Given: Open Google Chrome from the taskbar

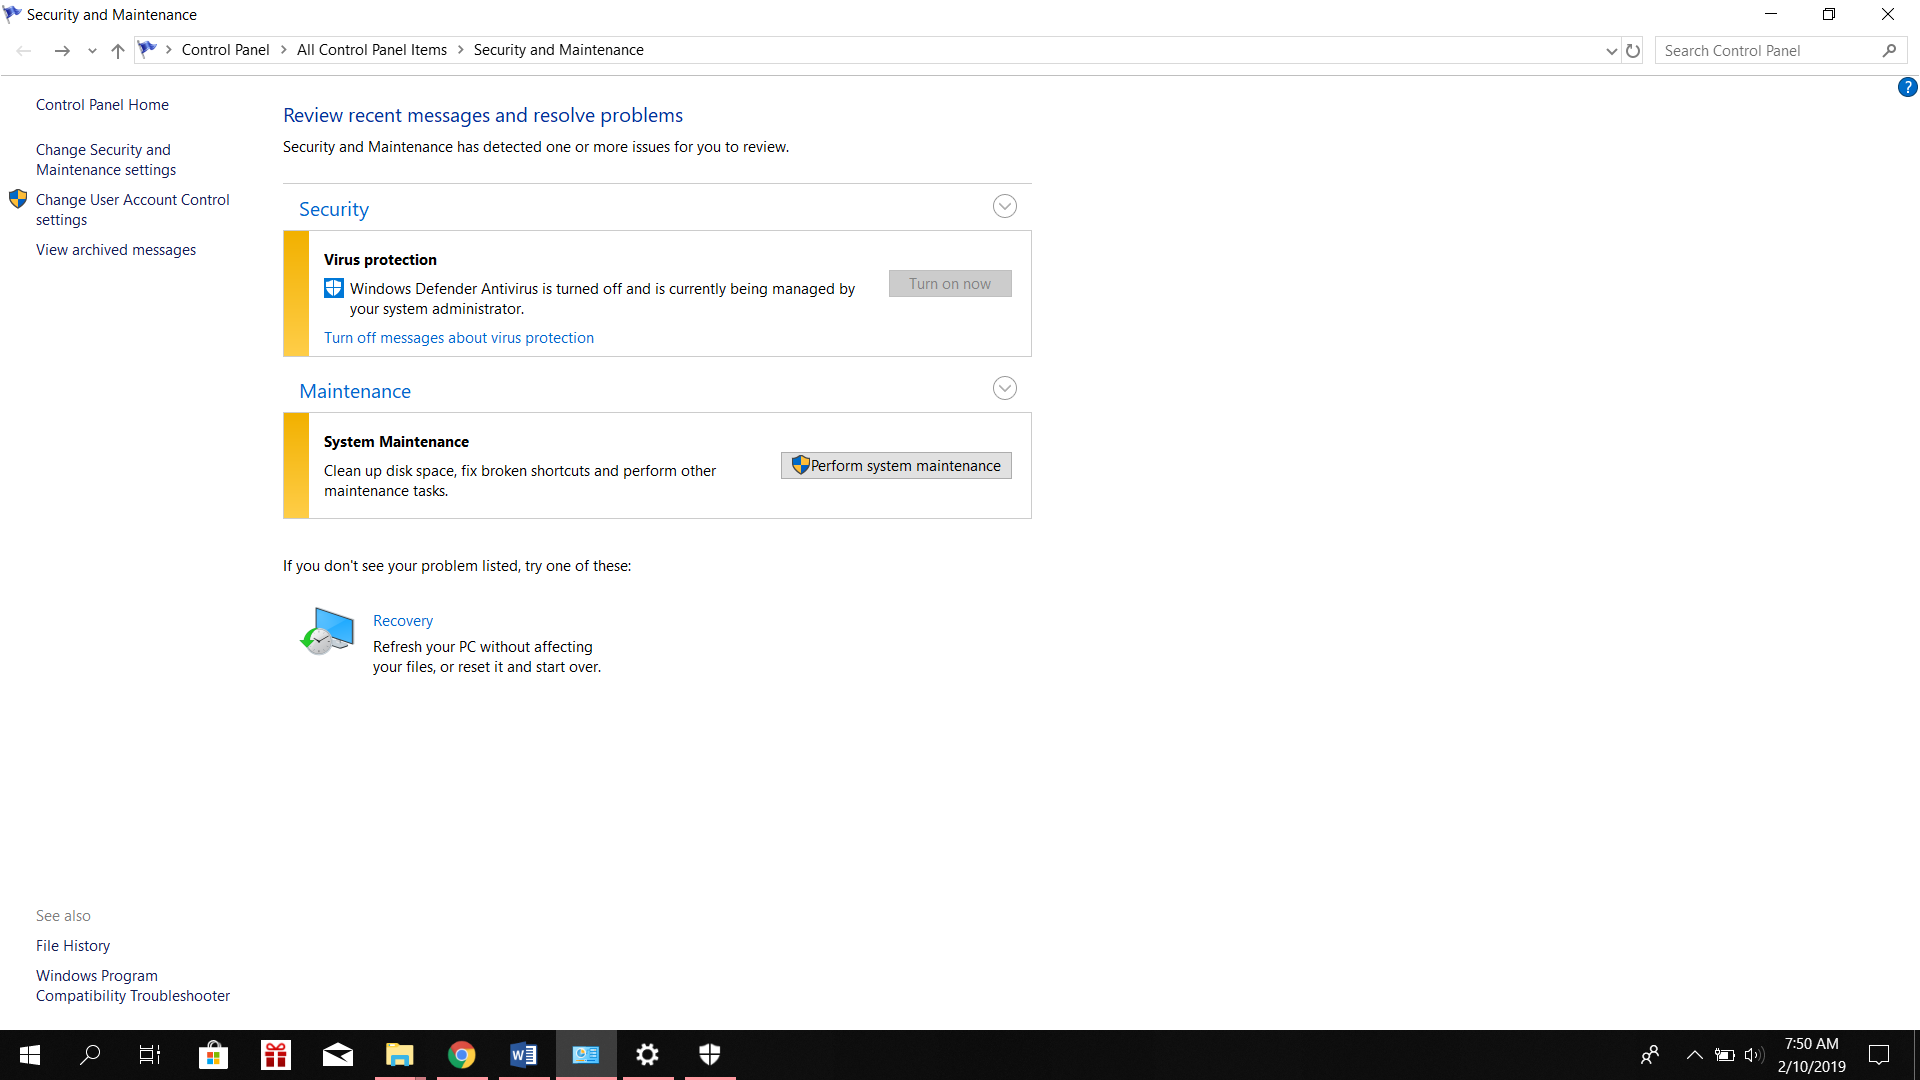Looking at the screenshot, I should point(461,1054).
